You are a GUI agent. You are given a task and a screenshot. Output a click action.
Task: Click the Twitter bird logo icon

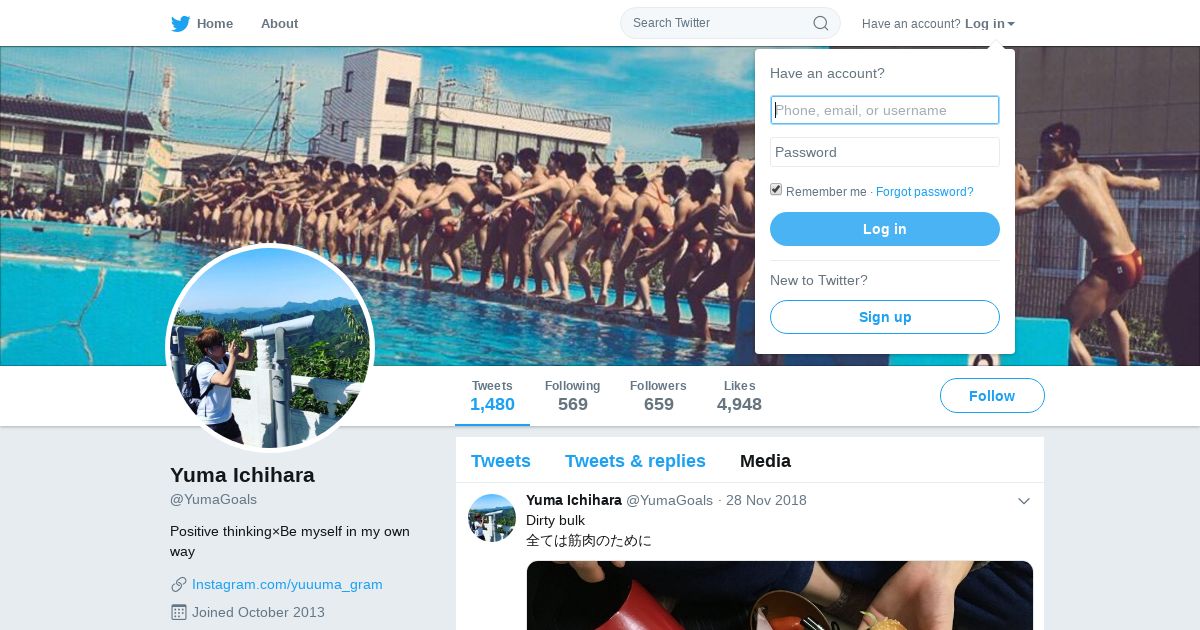pos(180,23)
